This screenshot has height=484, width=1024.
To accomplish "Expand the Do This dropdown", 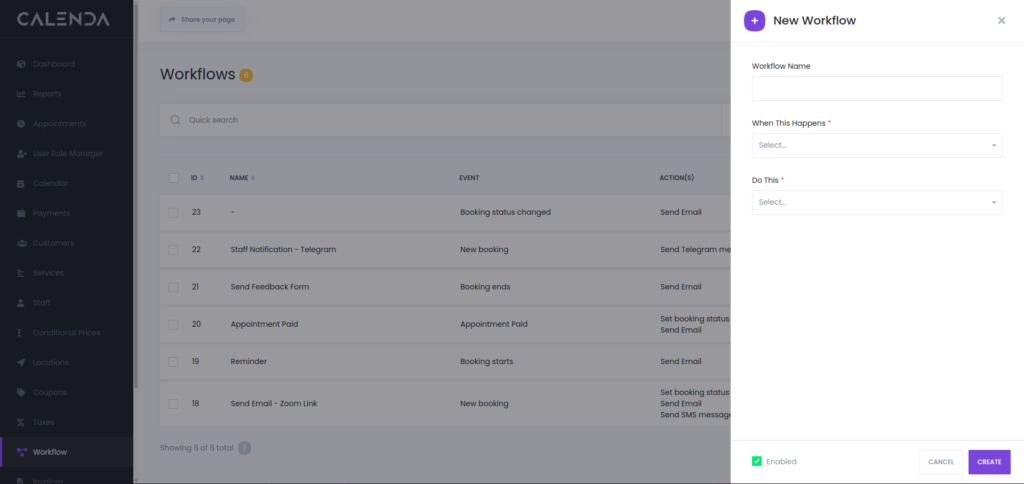I will 876,202.
